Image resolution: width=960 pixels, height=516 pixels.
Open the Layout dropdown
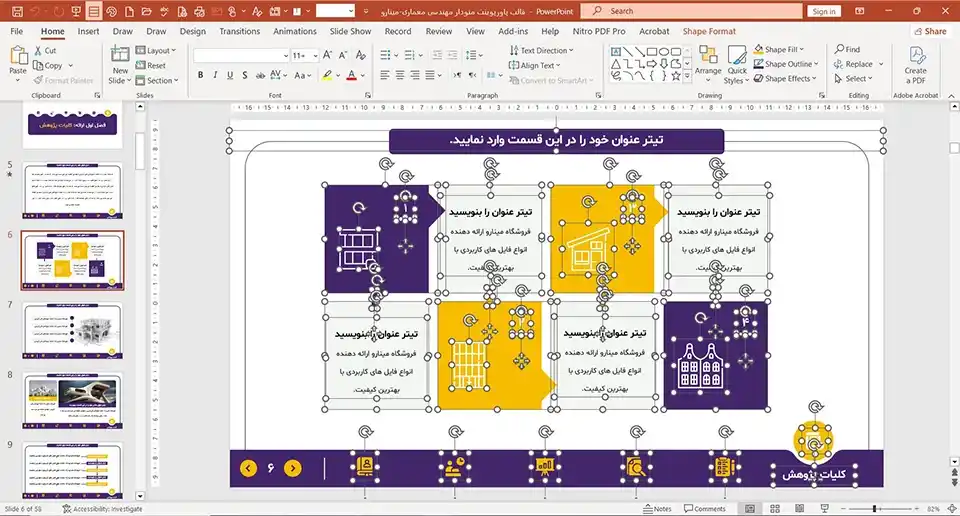(157, 50)
